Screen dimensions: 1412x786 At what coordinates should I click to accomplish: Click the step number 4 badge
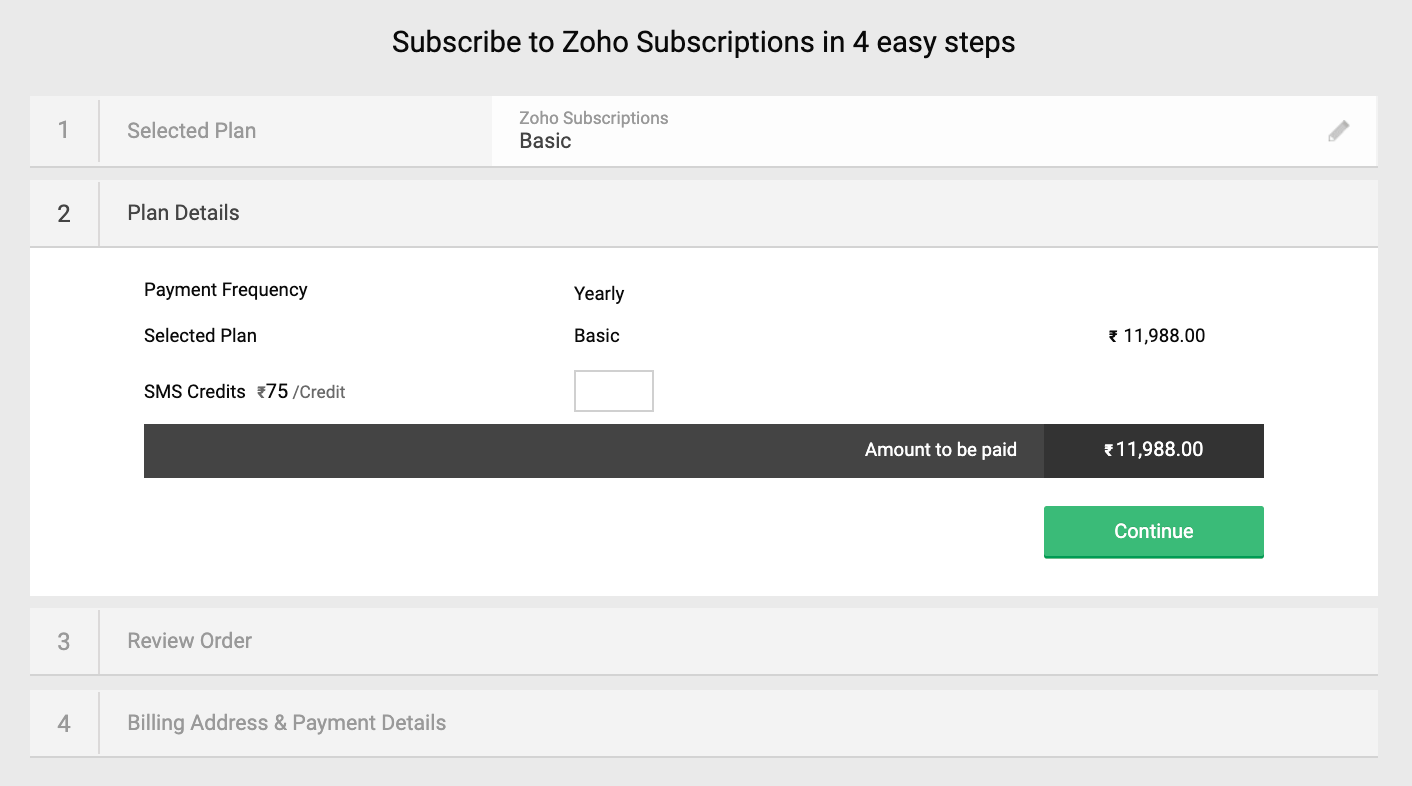[64, 723]
